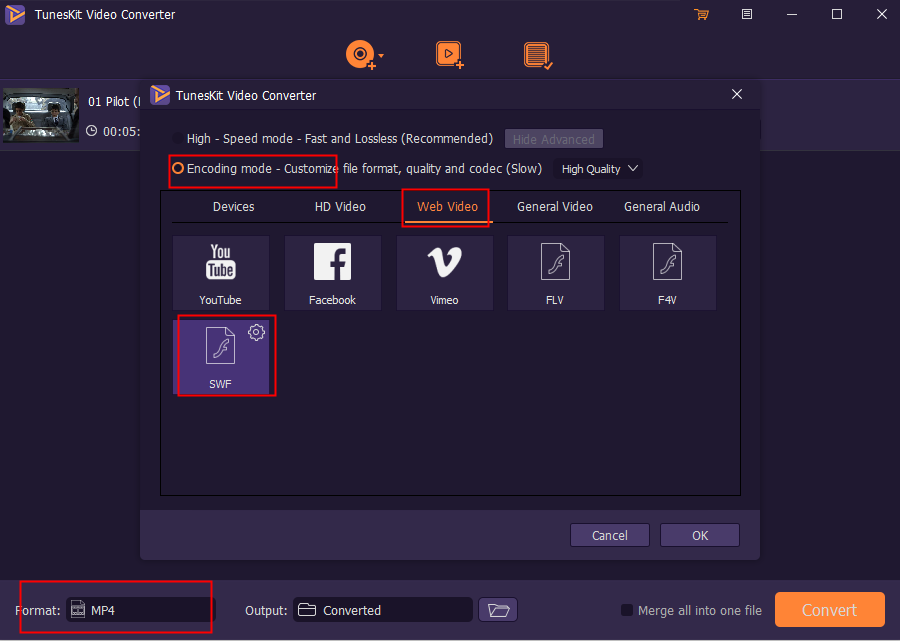Start conversion with Convert button
The width and height of the screenshot is (900, 641).
pyautogui.click(x=829, y=609)
